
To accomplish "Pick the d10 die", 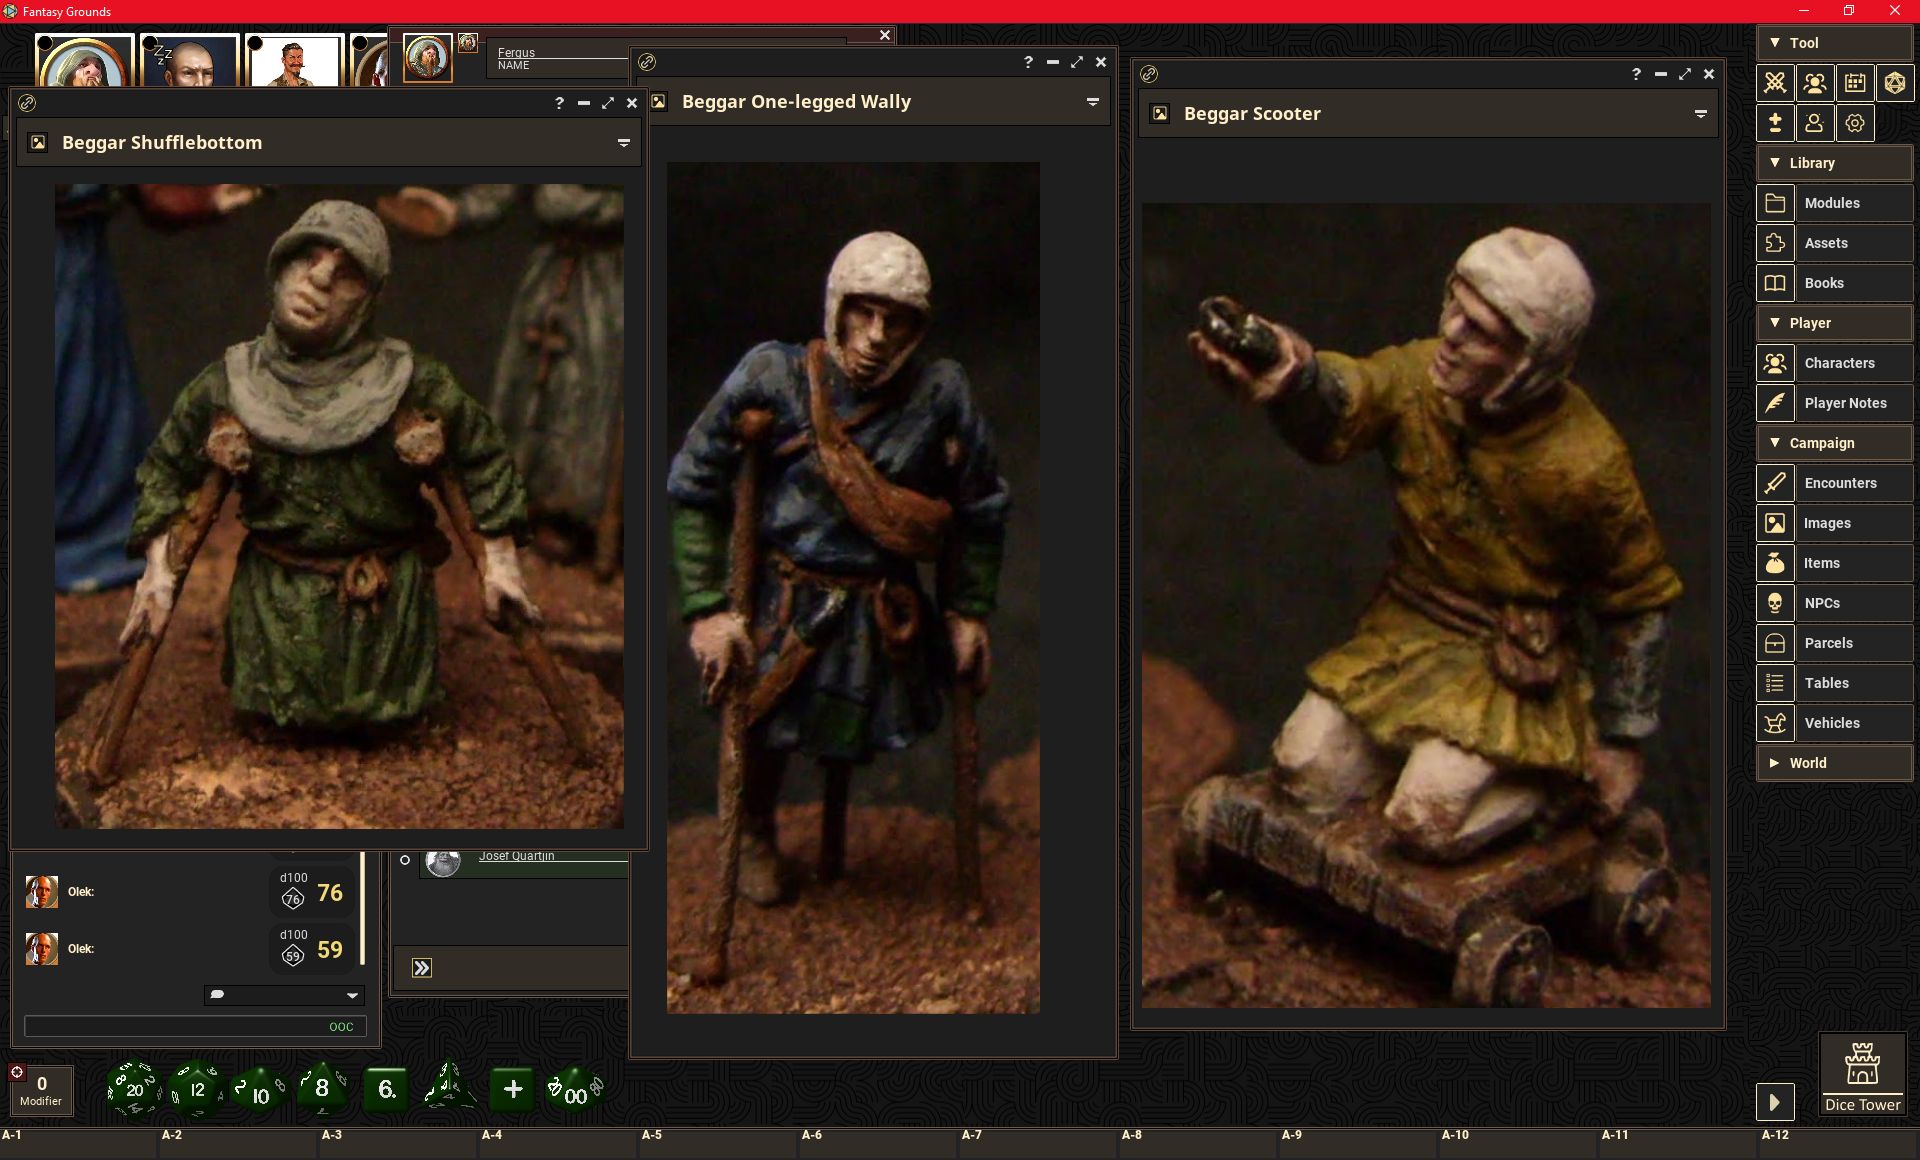I will click(x=259, y=1090).
